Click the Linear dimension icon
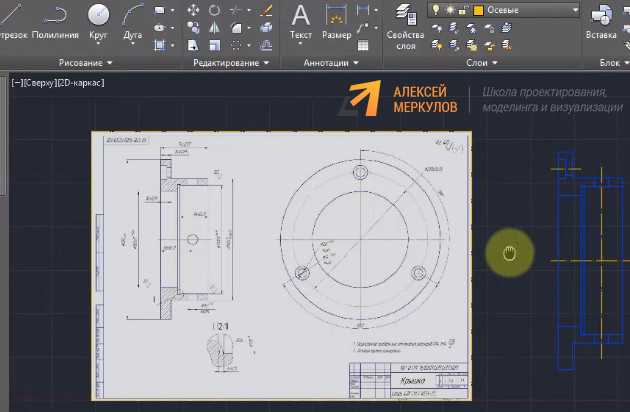Screen dimensions: 630x412 [362, 10]
